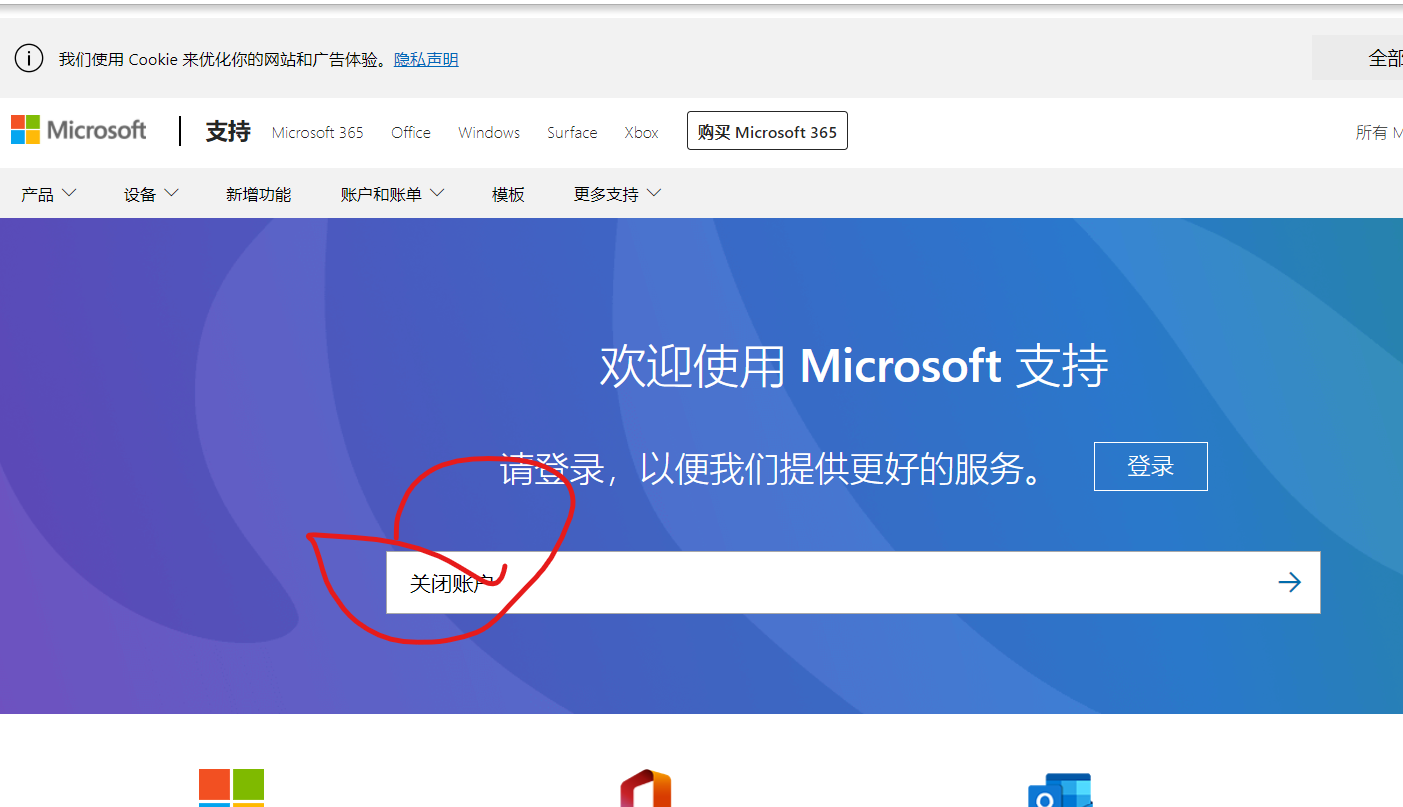This screenshot has width=1403, height=807.
Task: Go to the Microsoft 365 nav link
Action: [x=318, y=132]
